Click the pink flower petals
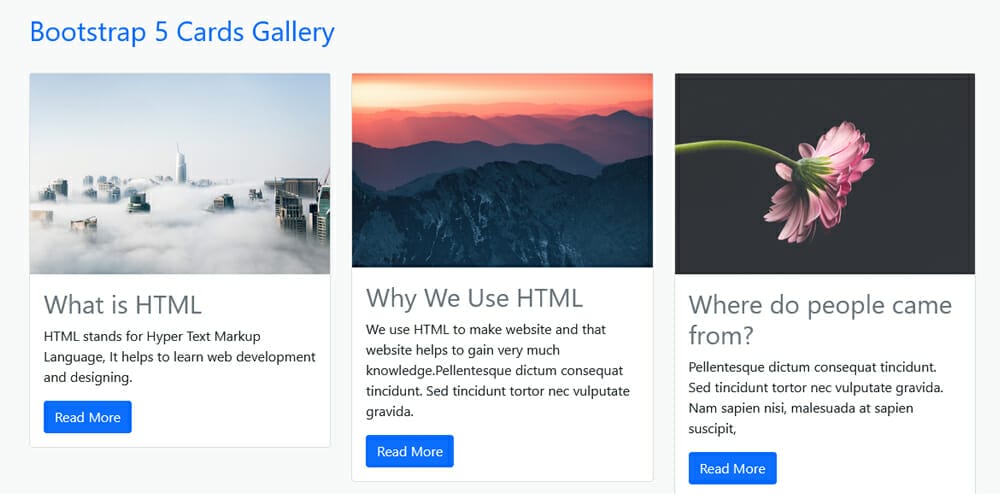 coord(821,183)
